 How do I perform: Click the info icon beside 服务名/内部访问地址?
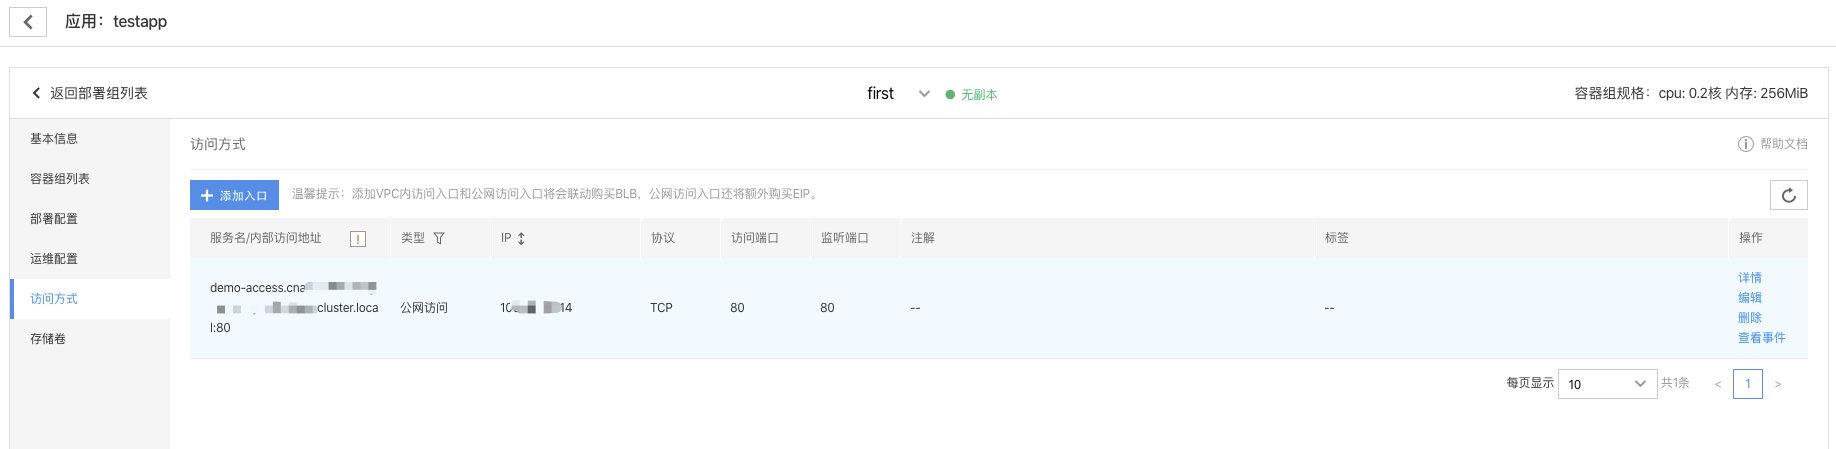(358, 239)
